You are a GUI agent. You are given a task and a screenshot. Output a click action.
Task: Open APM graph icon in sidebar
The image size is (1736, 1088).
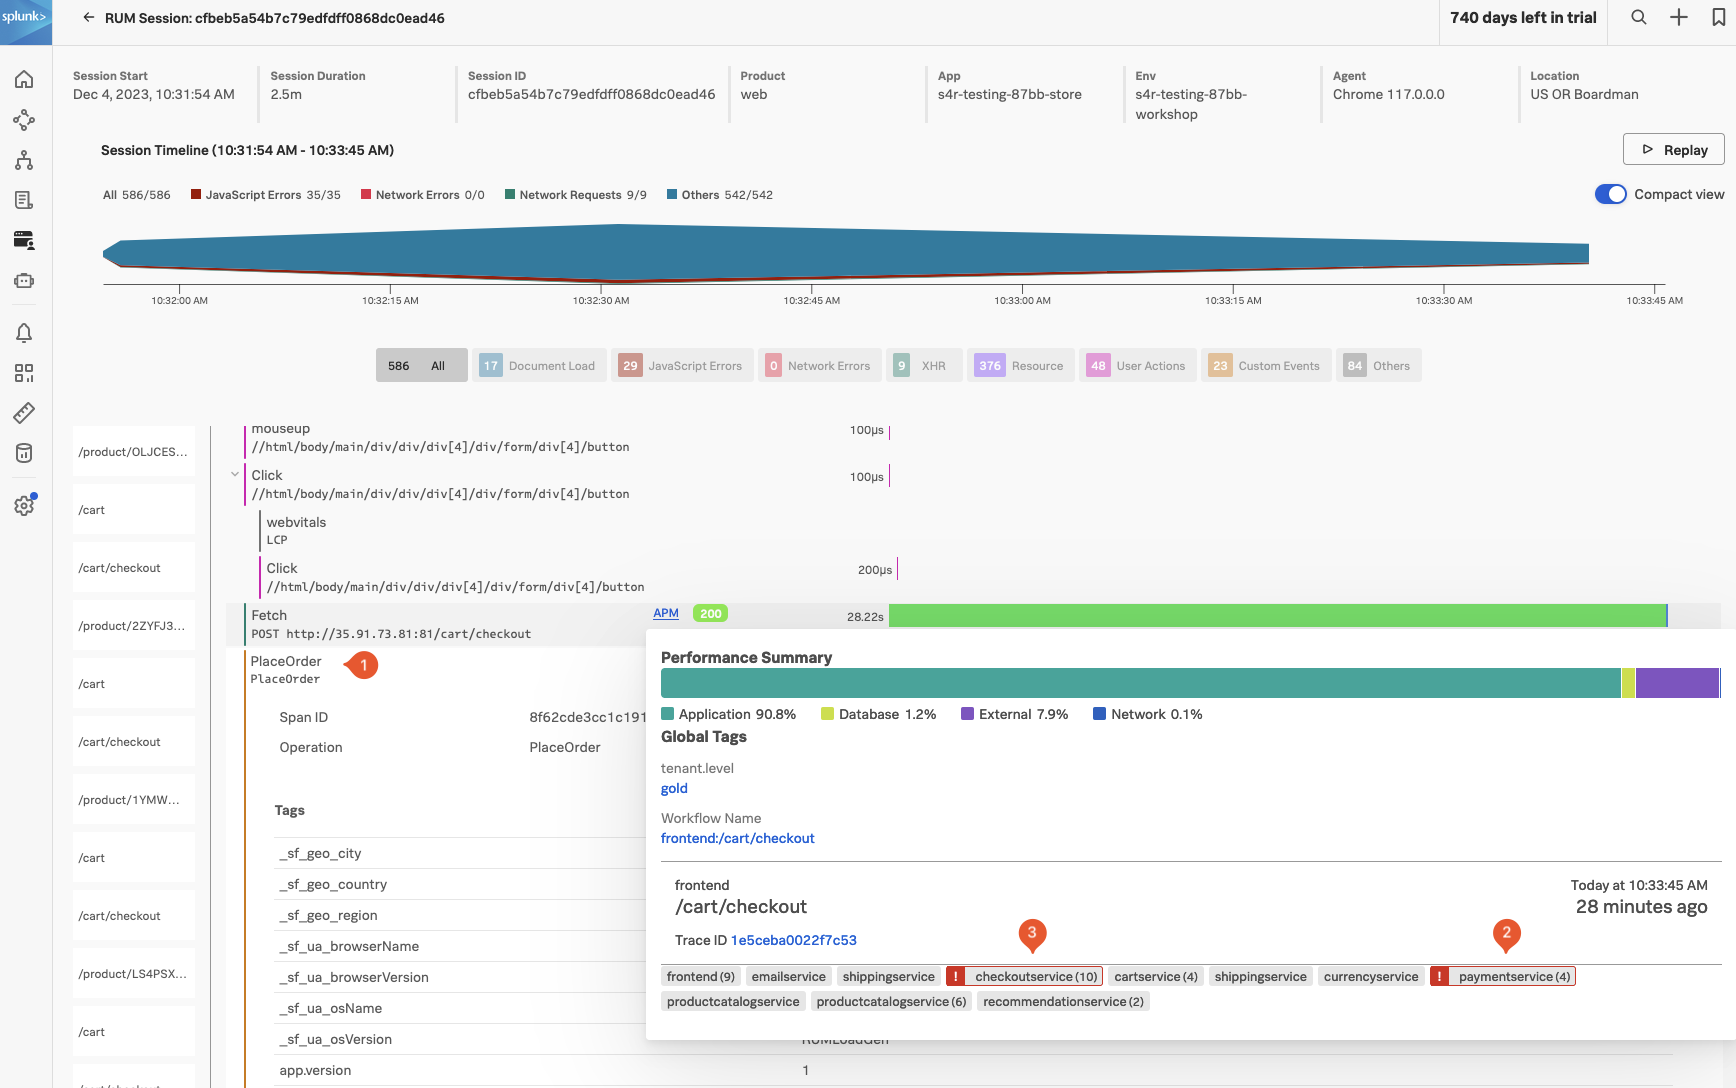[x=25, y=120]
